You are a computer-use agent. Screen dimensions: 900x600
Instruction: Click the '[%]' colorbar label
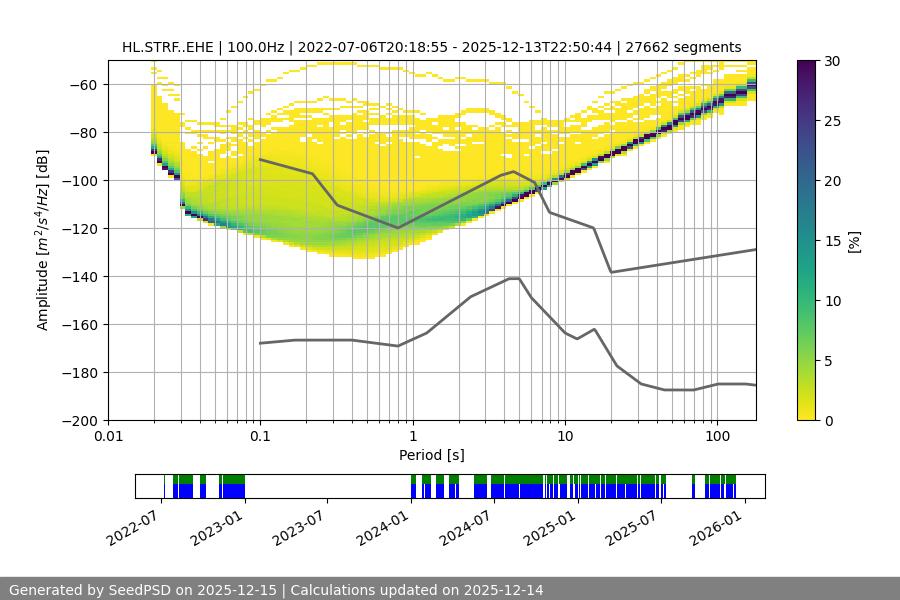click(x=853, y=241)
